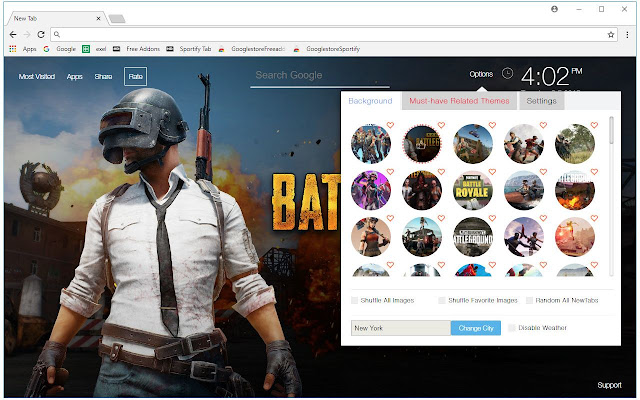640x400 pixels.
Task: Select the Fortnite group background thumbnail
Action: [371, 144]
